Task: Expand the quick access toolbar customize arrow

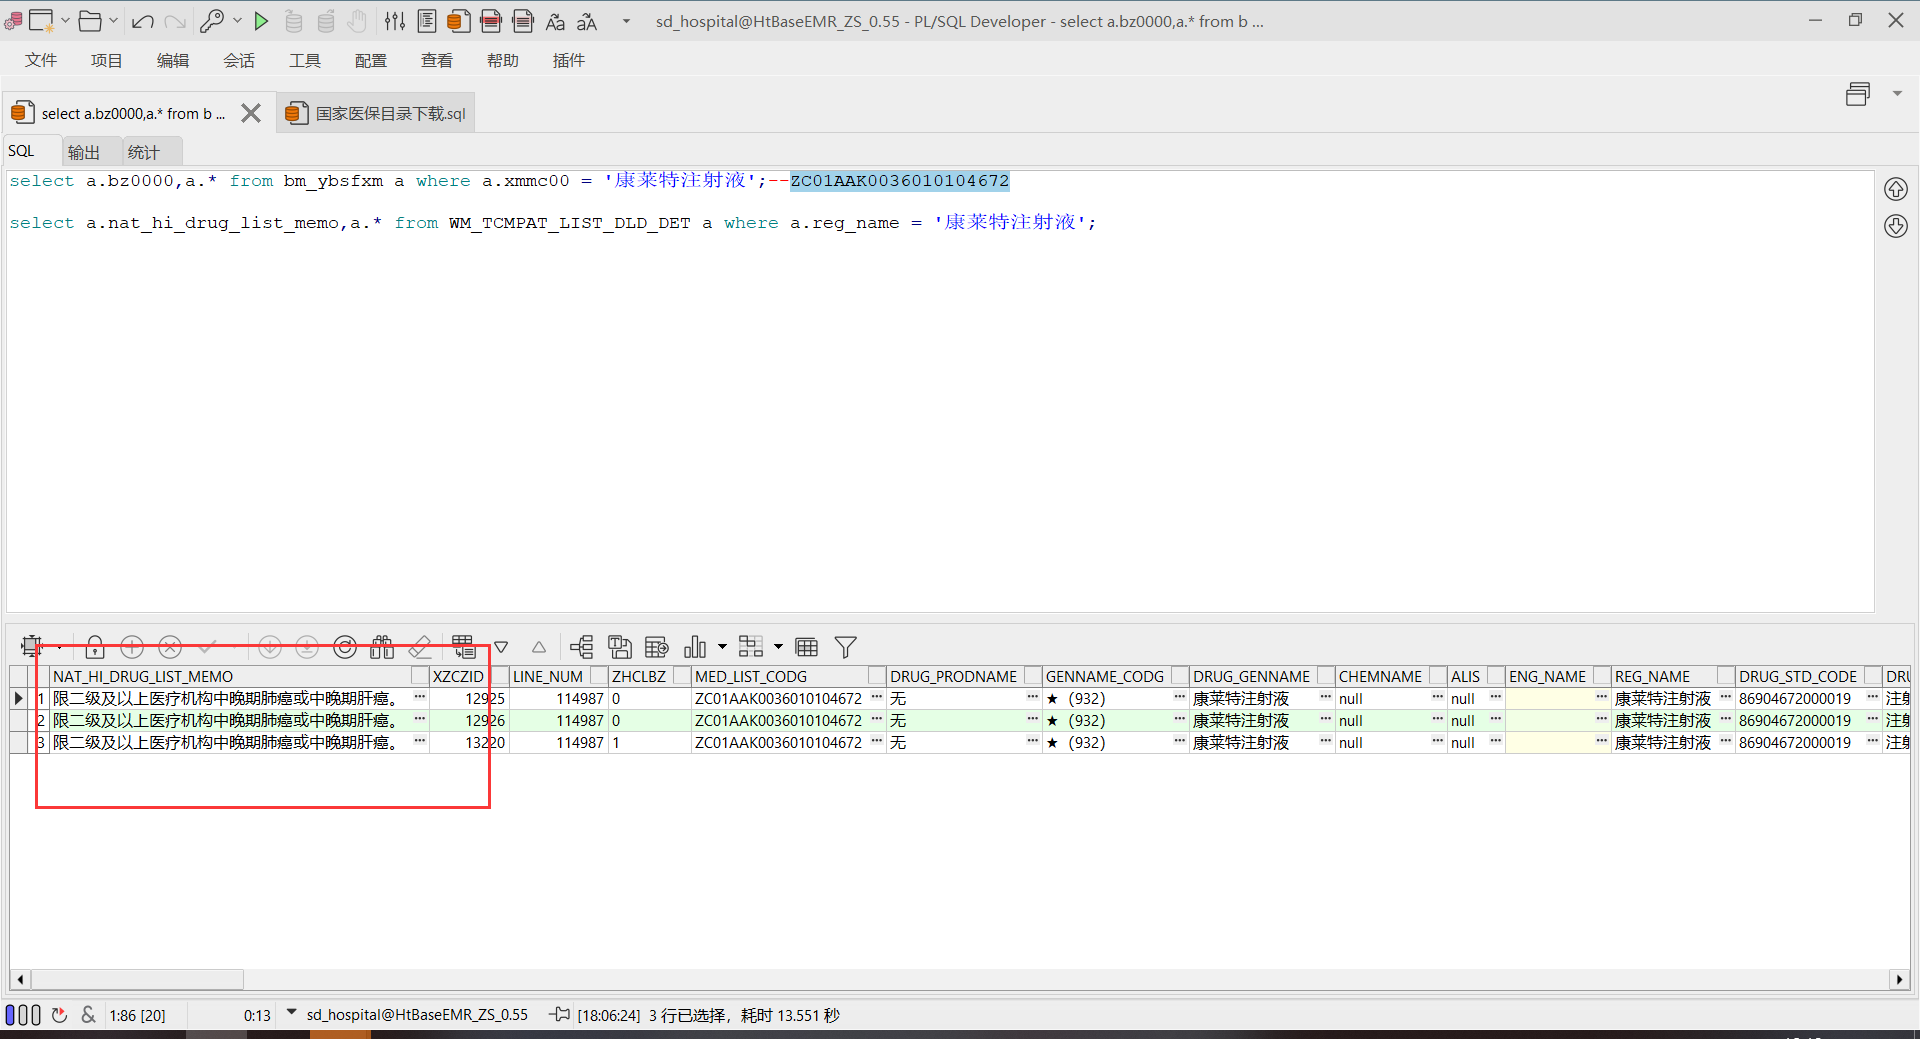Action: (x=626, y=21)
